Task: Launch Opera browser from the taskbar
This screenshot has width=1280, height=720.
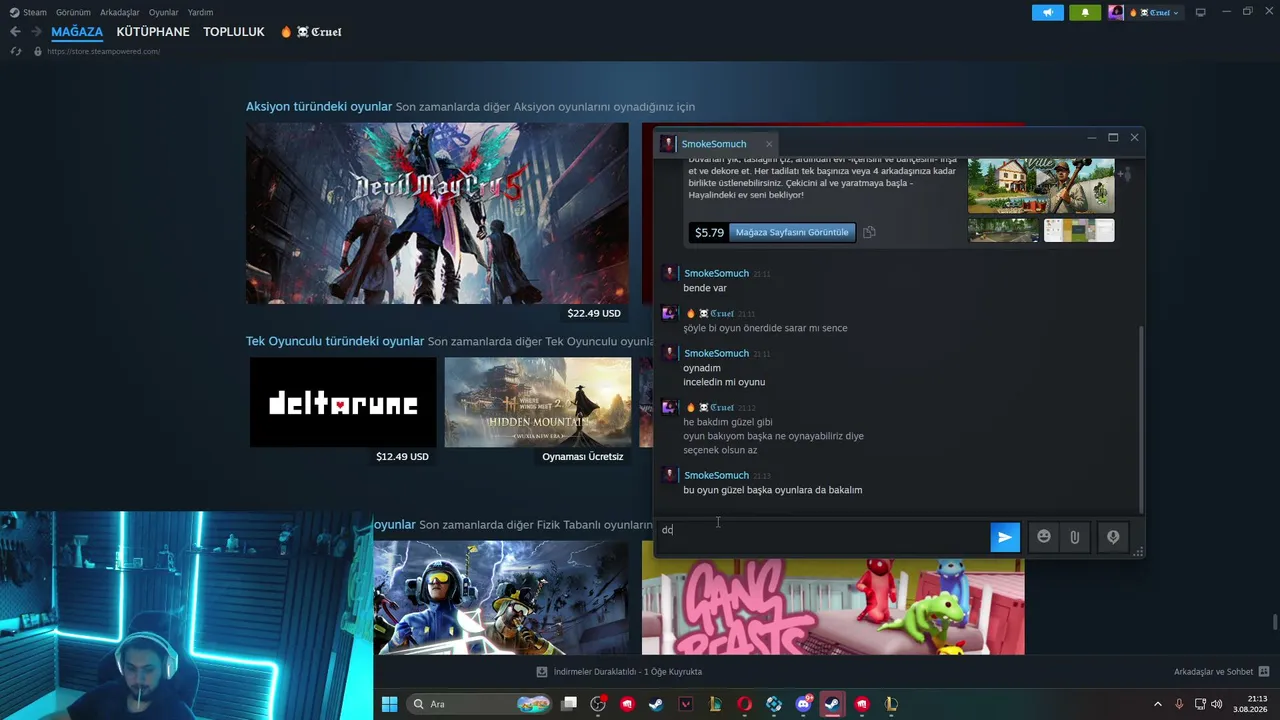Action: point(744,704)
